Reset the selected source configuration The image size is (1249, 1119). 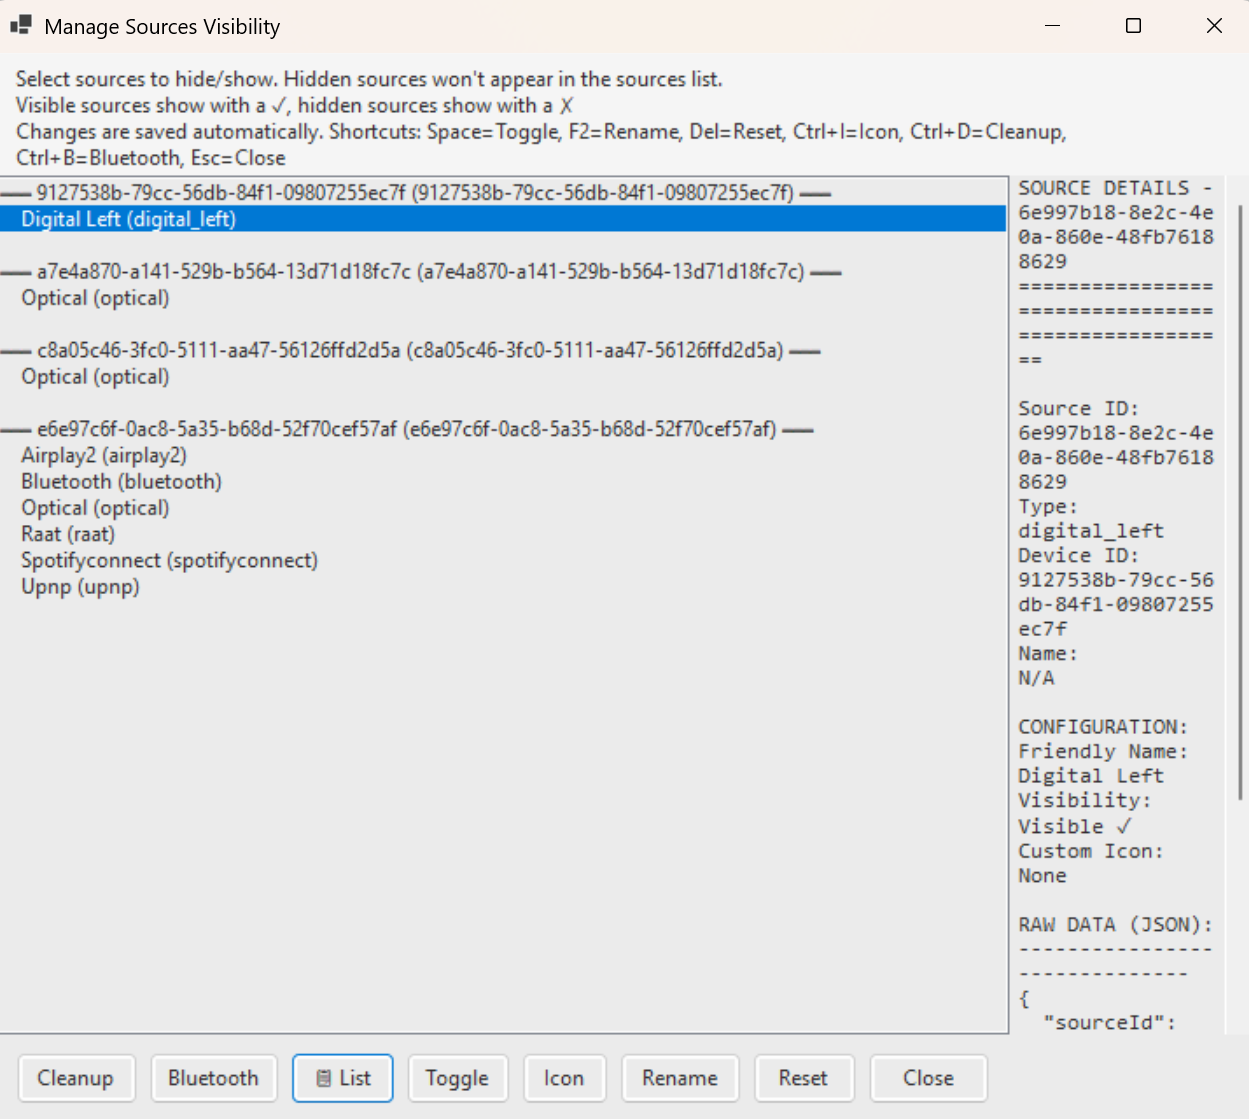coord(803,1078)
